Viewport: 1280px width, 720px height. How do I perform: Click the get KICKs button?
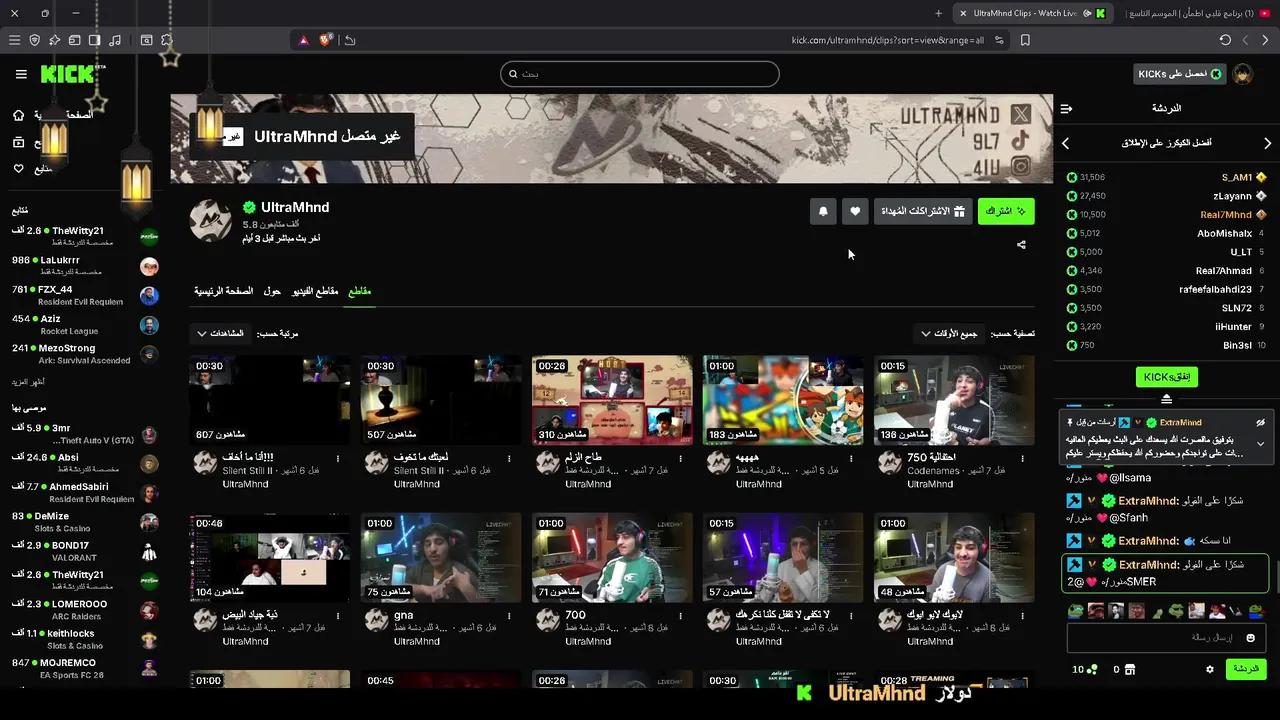(1180, 74)
